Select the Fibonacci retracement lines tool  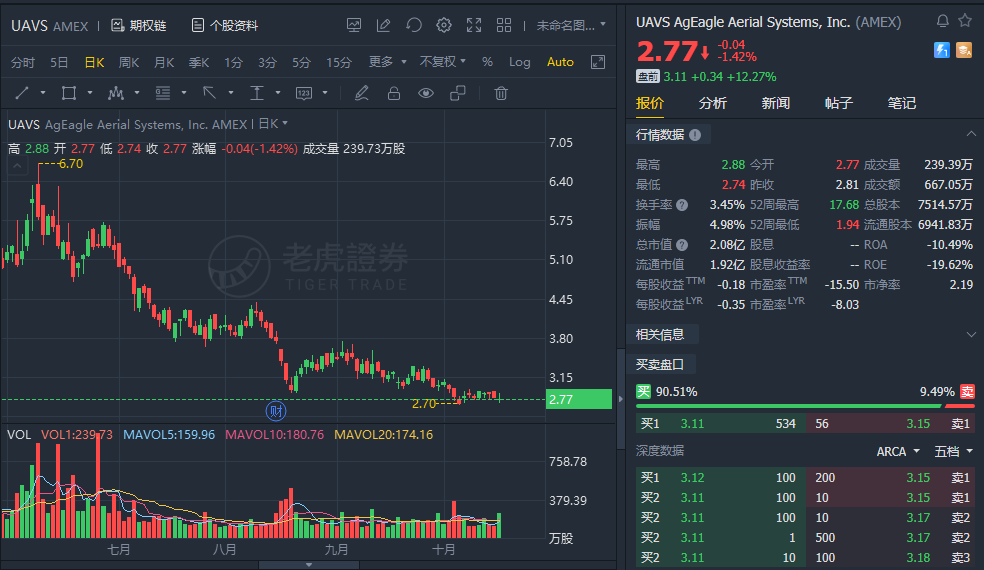point(163,94)
